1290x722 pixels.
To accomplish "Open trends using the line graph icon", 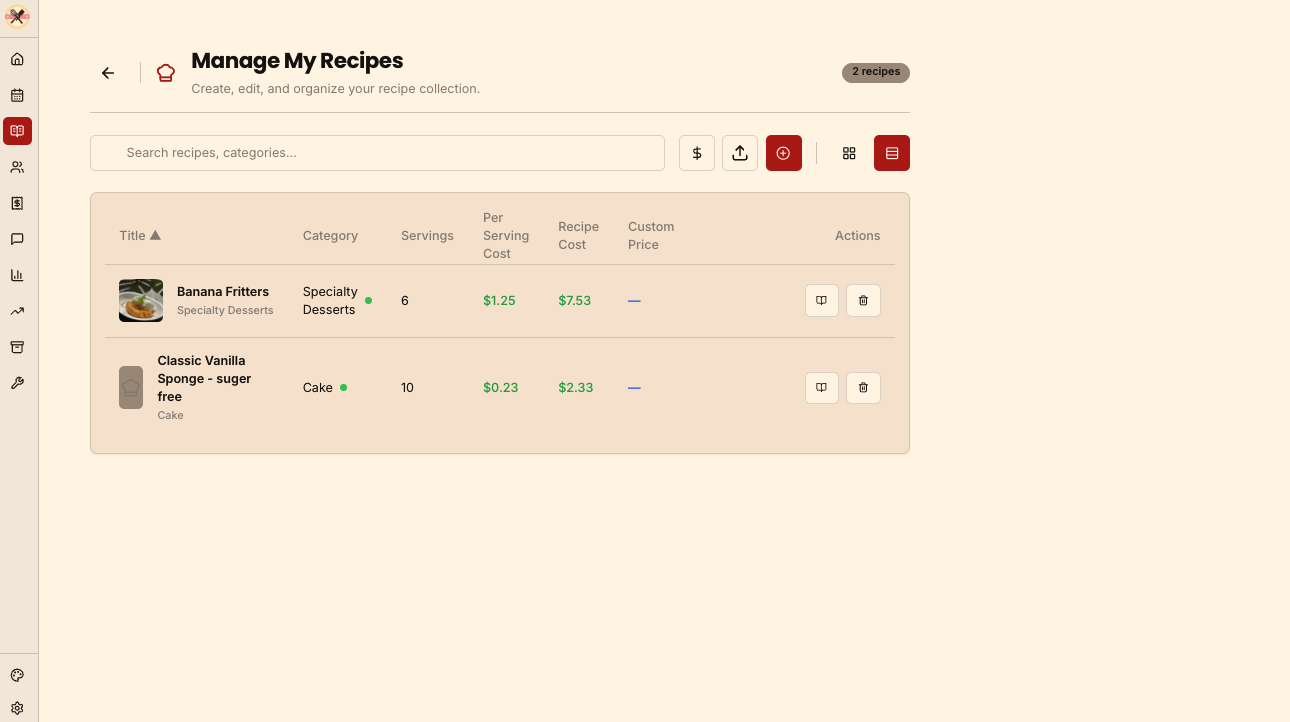I will click(17, 311).
